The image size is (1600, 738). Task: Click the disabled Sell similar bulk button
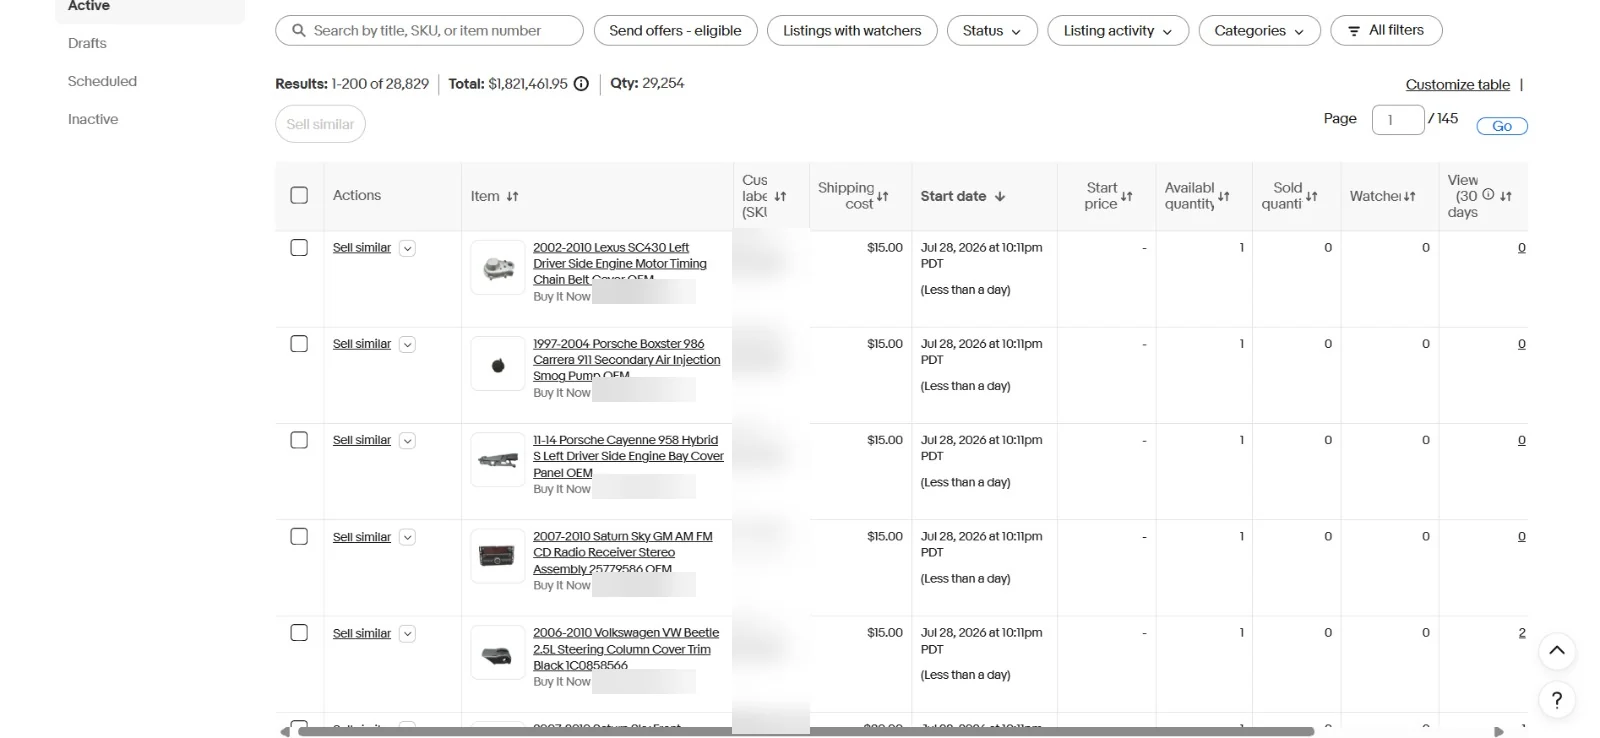click(320, 125)
